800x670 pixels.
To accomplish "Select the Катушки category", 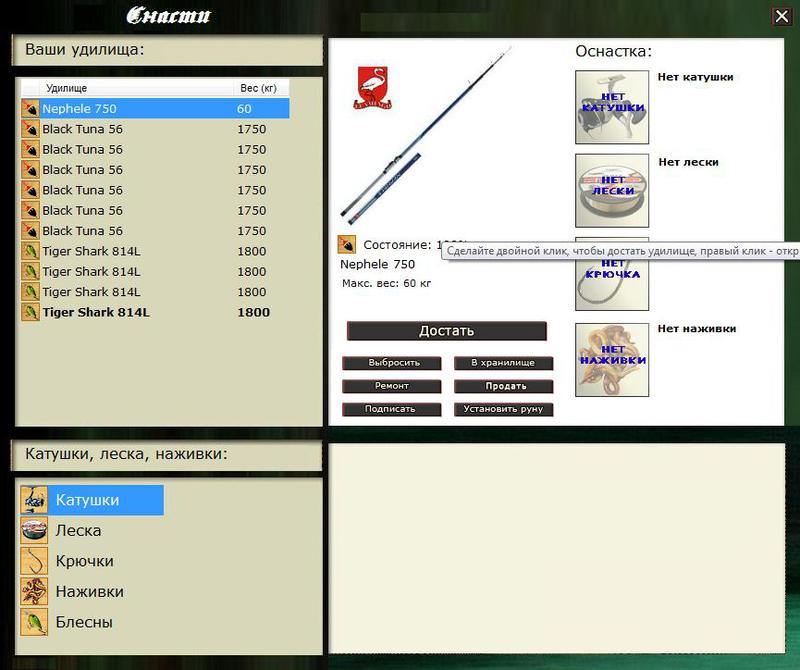I will [92, 500].
